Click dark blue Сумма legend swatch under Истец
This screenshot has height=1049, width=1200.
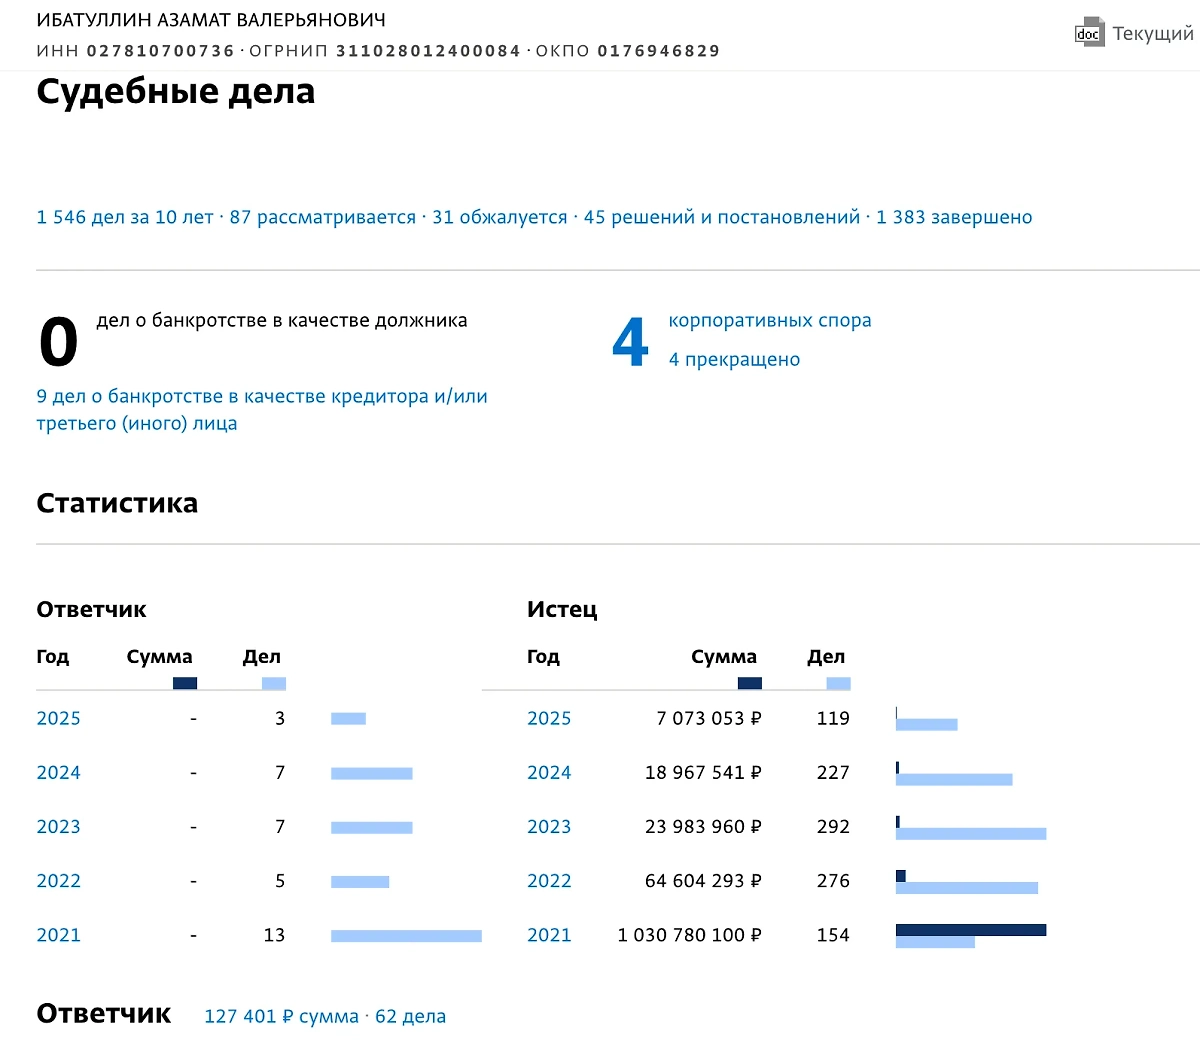click(749, 683)
